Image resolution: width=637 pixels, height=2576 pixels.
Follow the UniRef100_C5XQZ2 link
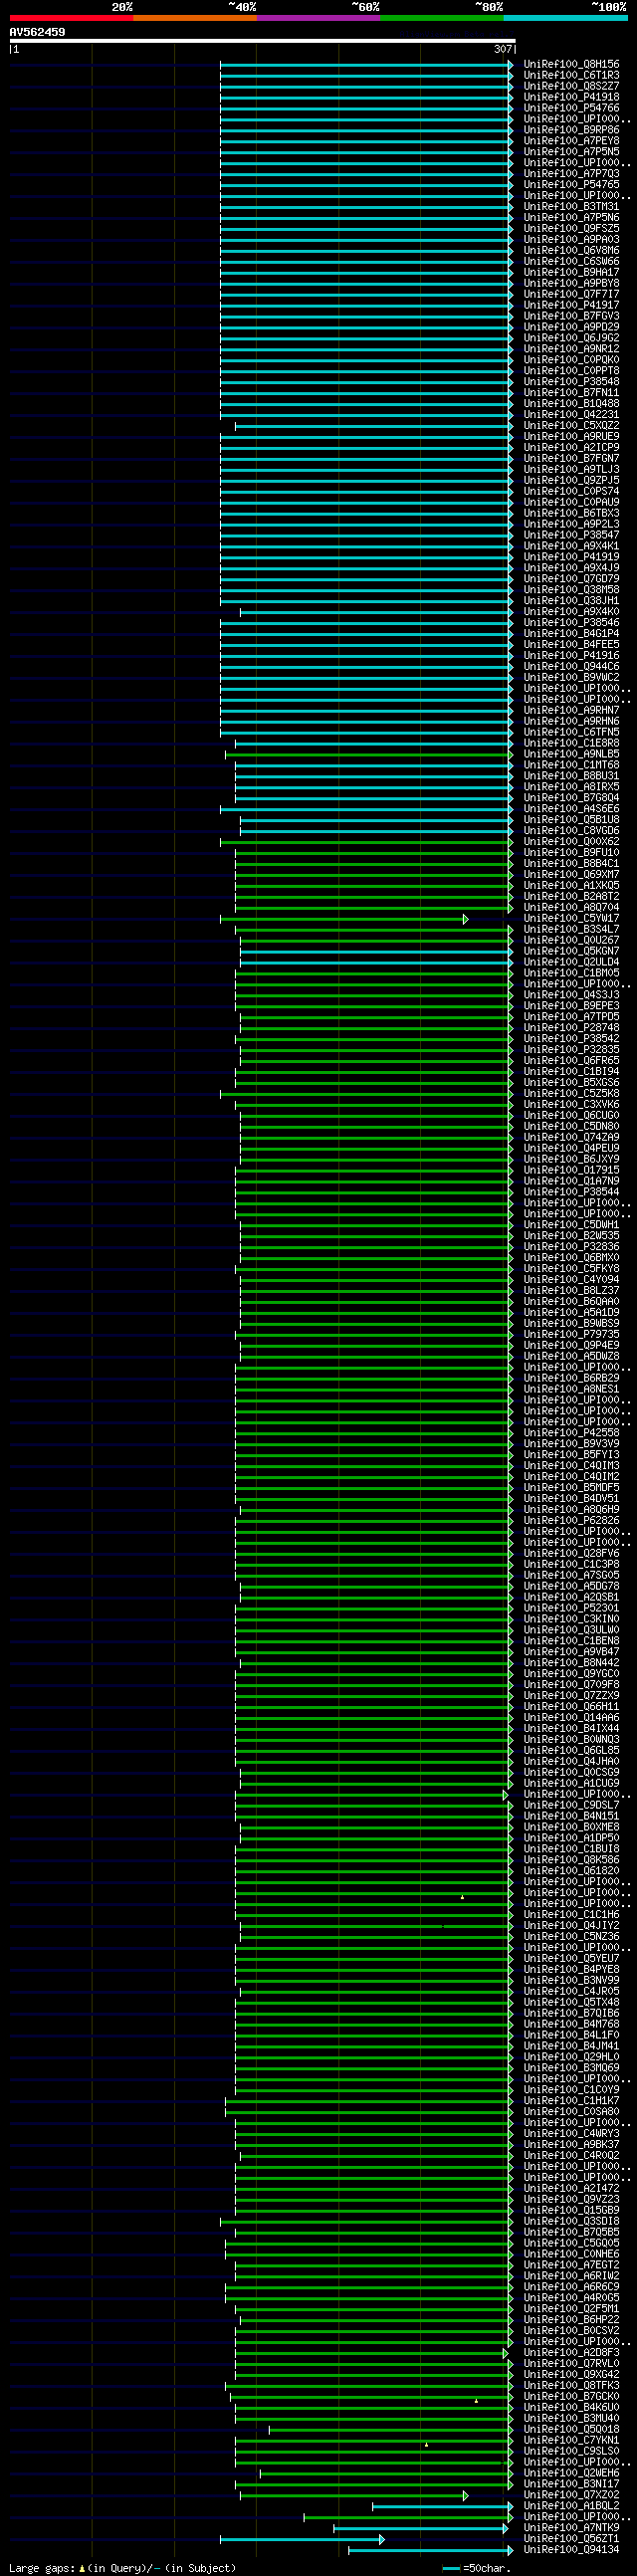click(x=571, y=426)
